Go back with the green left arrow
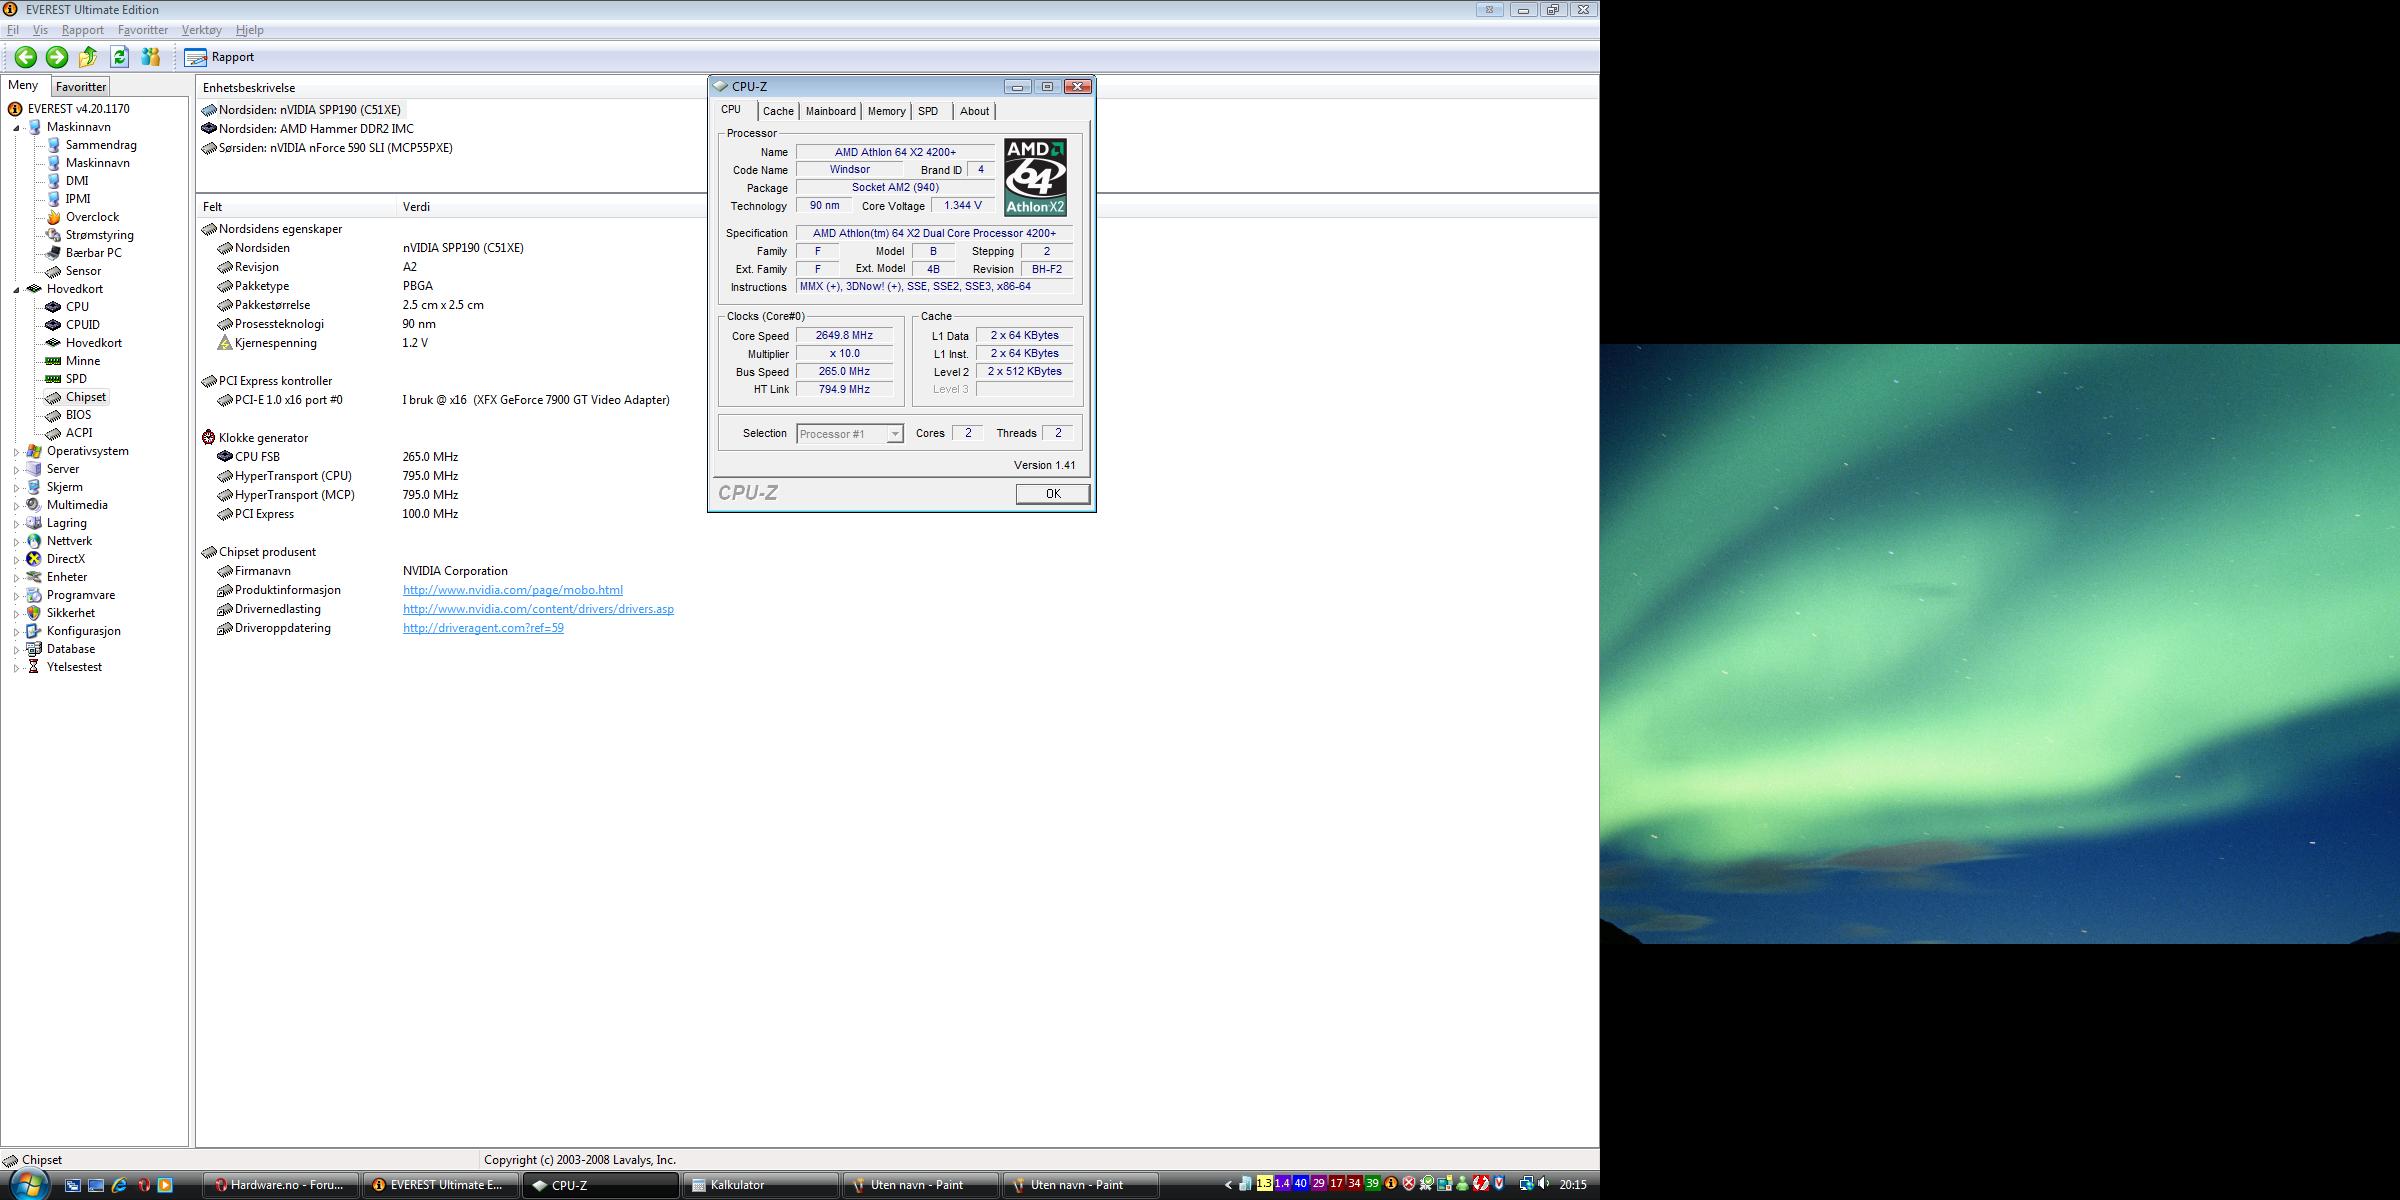This screenshot has height=1200, width=2400. 26,57
